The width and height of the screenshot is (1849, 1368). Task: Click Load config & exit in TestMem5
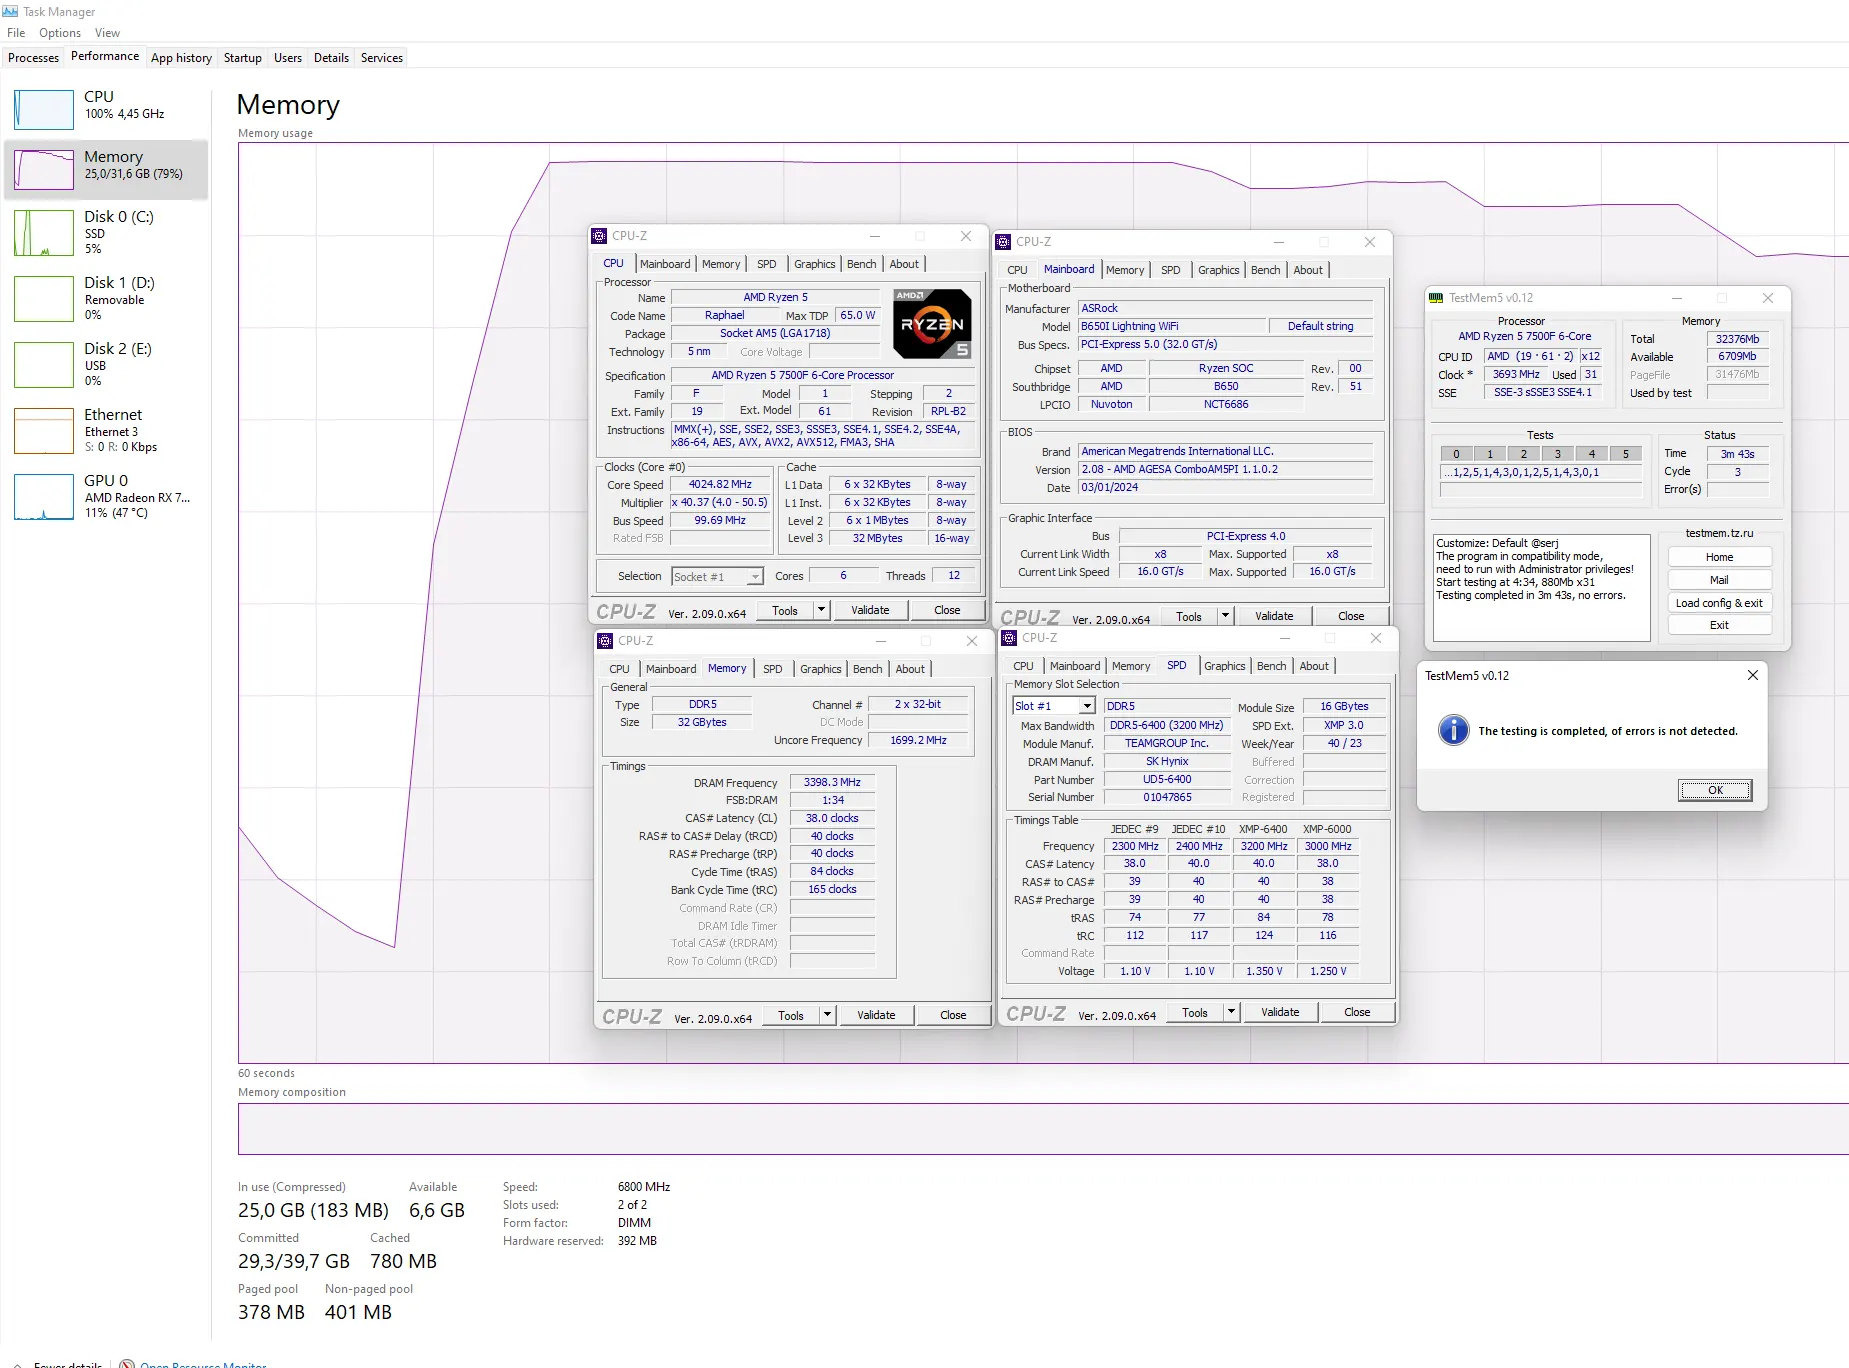point(1719,603)
